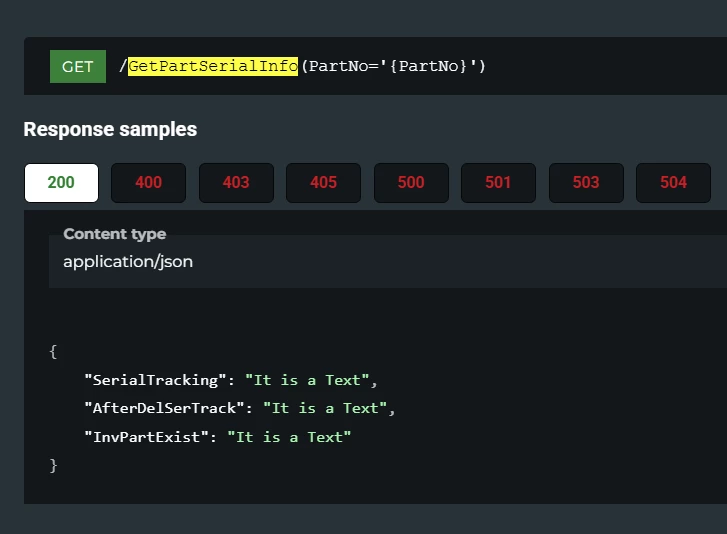The width and height of the screenshot is (727, 534).
Task: Switch to the 504 response tab
Action: click(x=673, y=182)
